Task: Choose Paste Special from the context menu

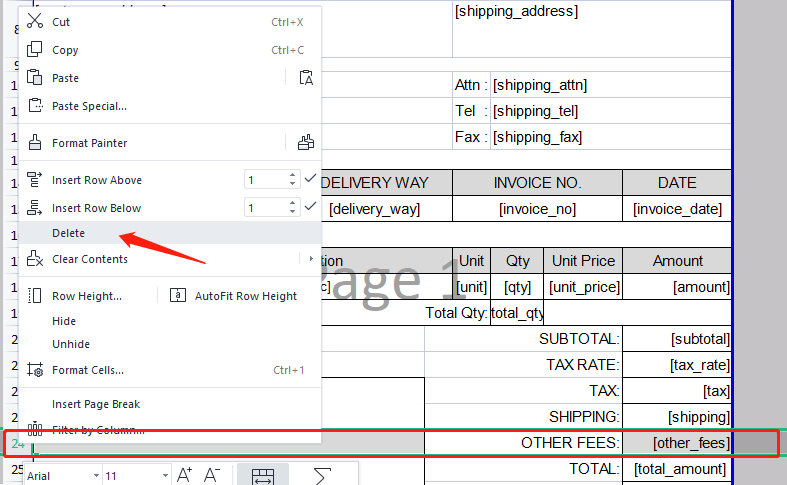Action: [x=89, y=106]
